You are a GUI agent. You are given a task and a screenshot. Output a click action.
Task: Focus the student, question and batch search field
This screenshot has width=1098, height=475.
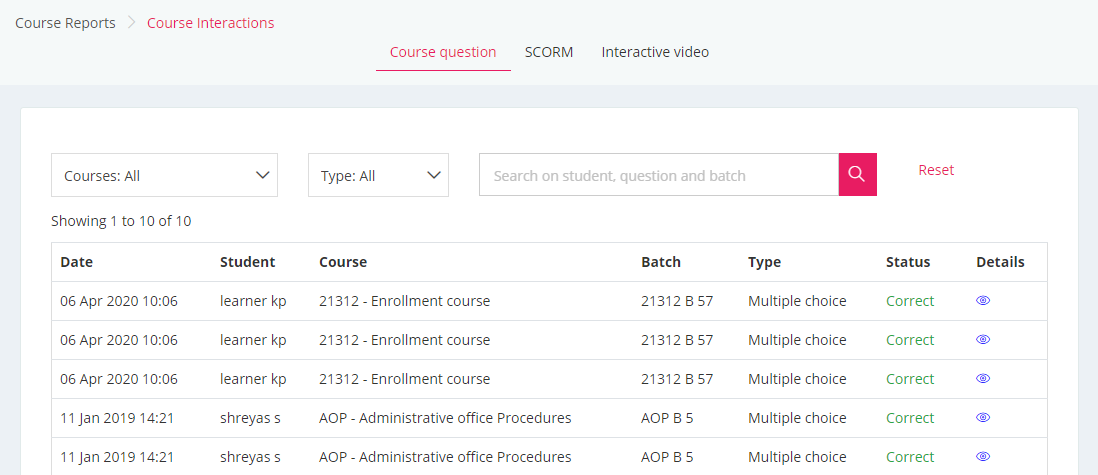click(x=659, y=175)
